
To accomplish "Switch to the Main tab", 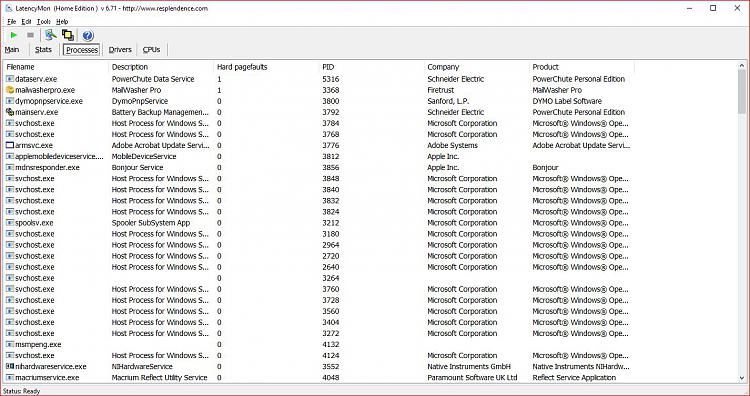I will [x=12, y=49].
